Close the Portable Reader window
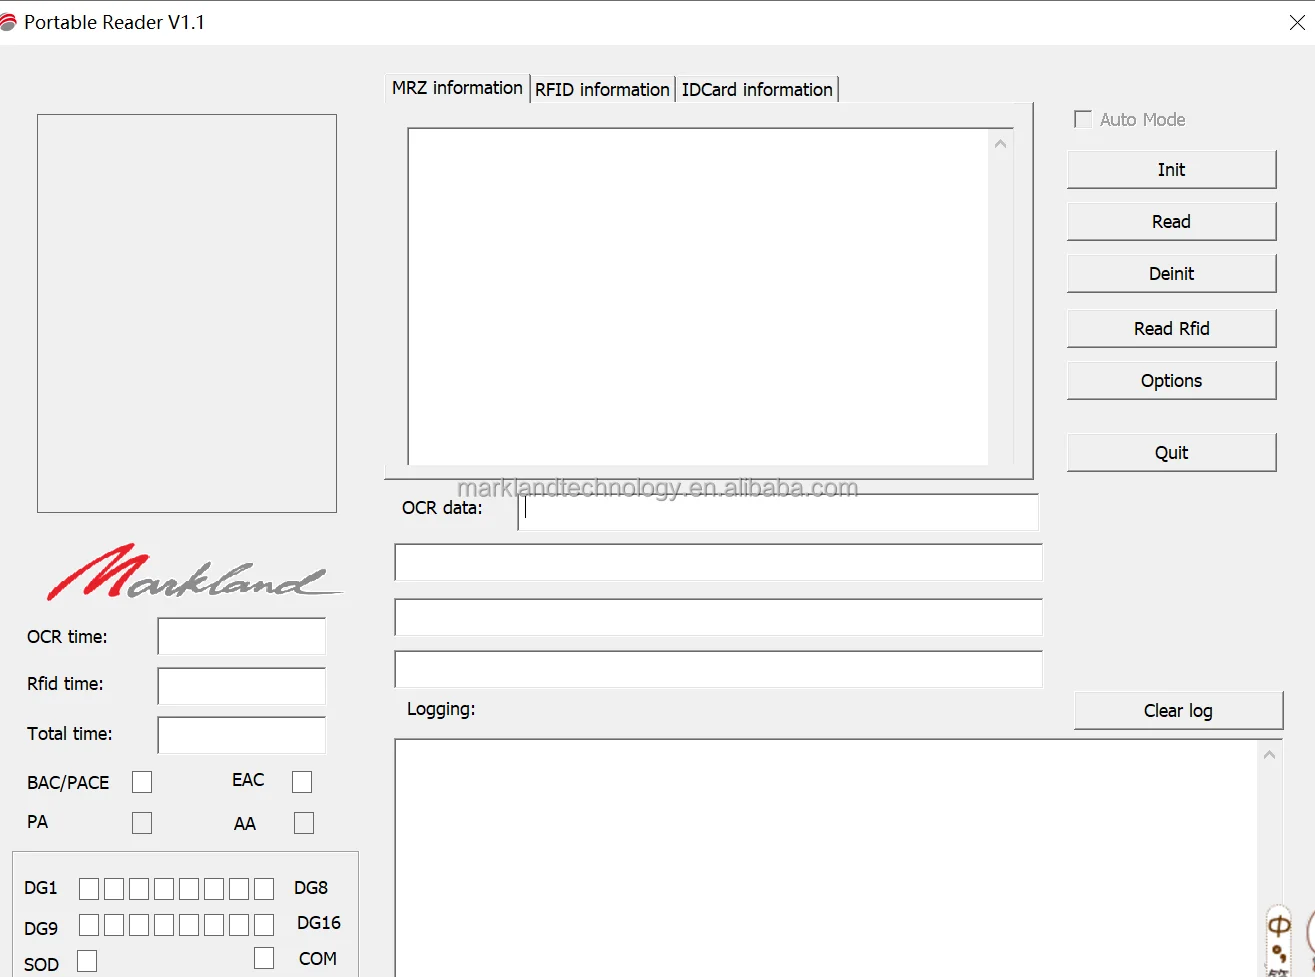Image resolution: width=1315 pixels, height=977 pixels. coord(1297,22)
